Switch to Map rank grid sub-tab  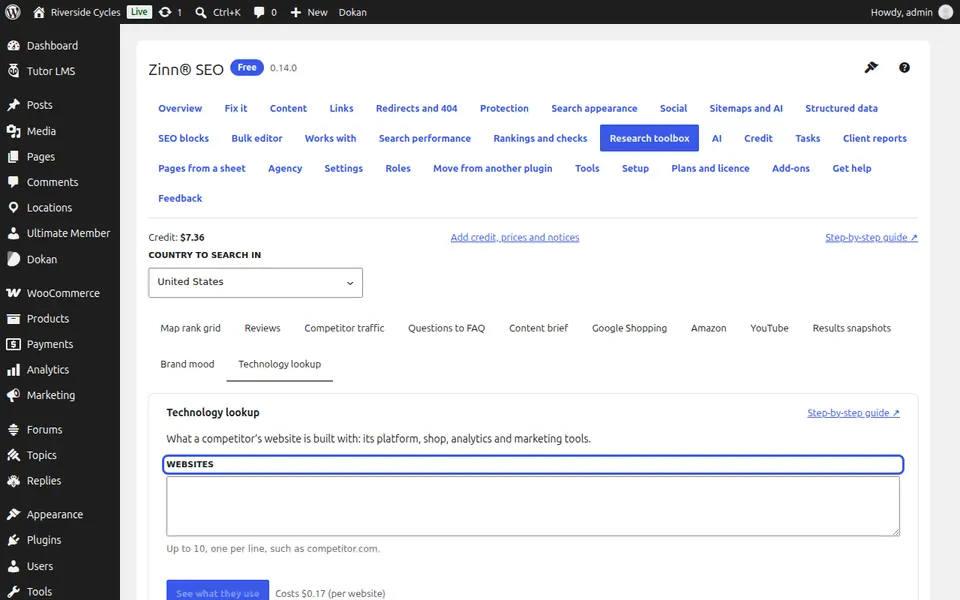(x=190, y=328)
